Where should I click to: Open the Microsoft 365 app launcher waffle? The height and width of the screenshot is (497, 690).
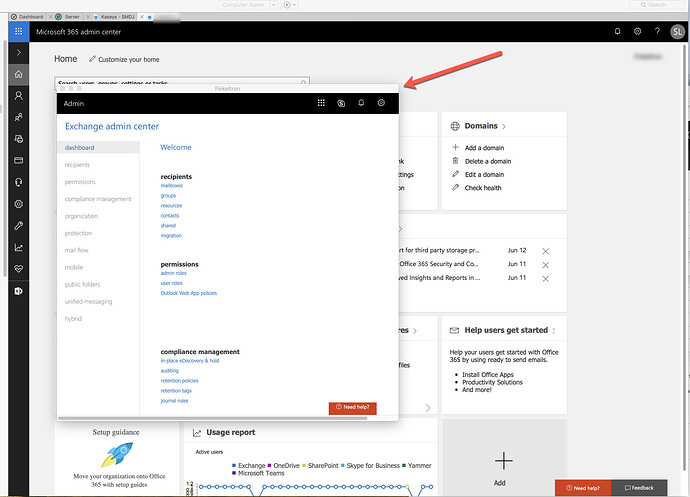(19, 32)
